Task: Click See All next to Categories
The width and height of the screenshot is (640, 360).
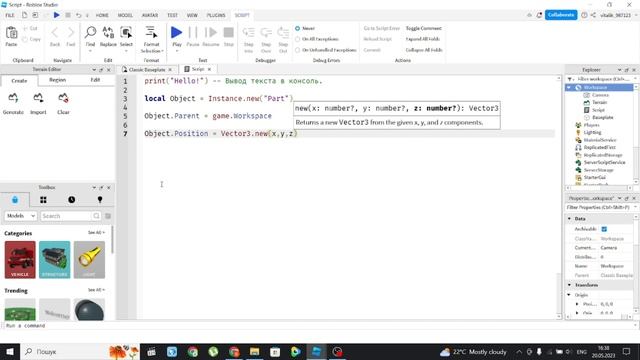Action: [96, 233]
